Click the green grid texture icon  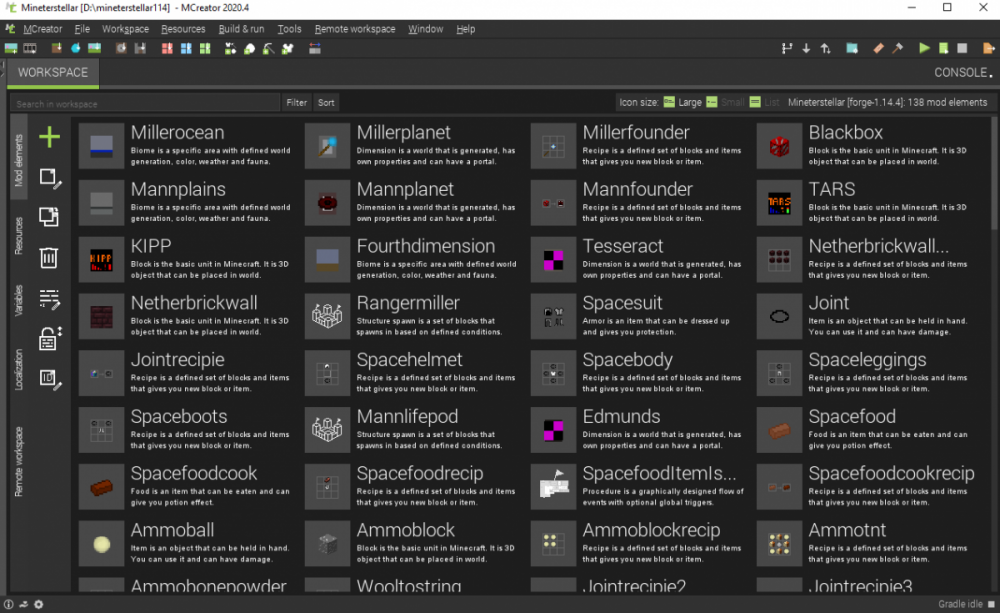pyautogui.click(x=205, y=48)
